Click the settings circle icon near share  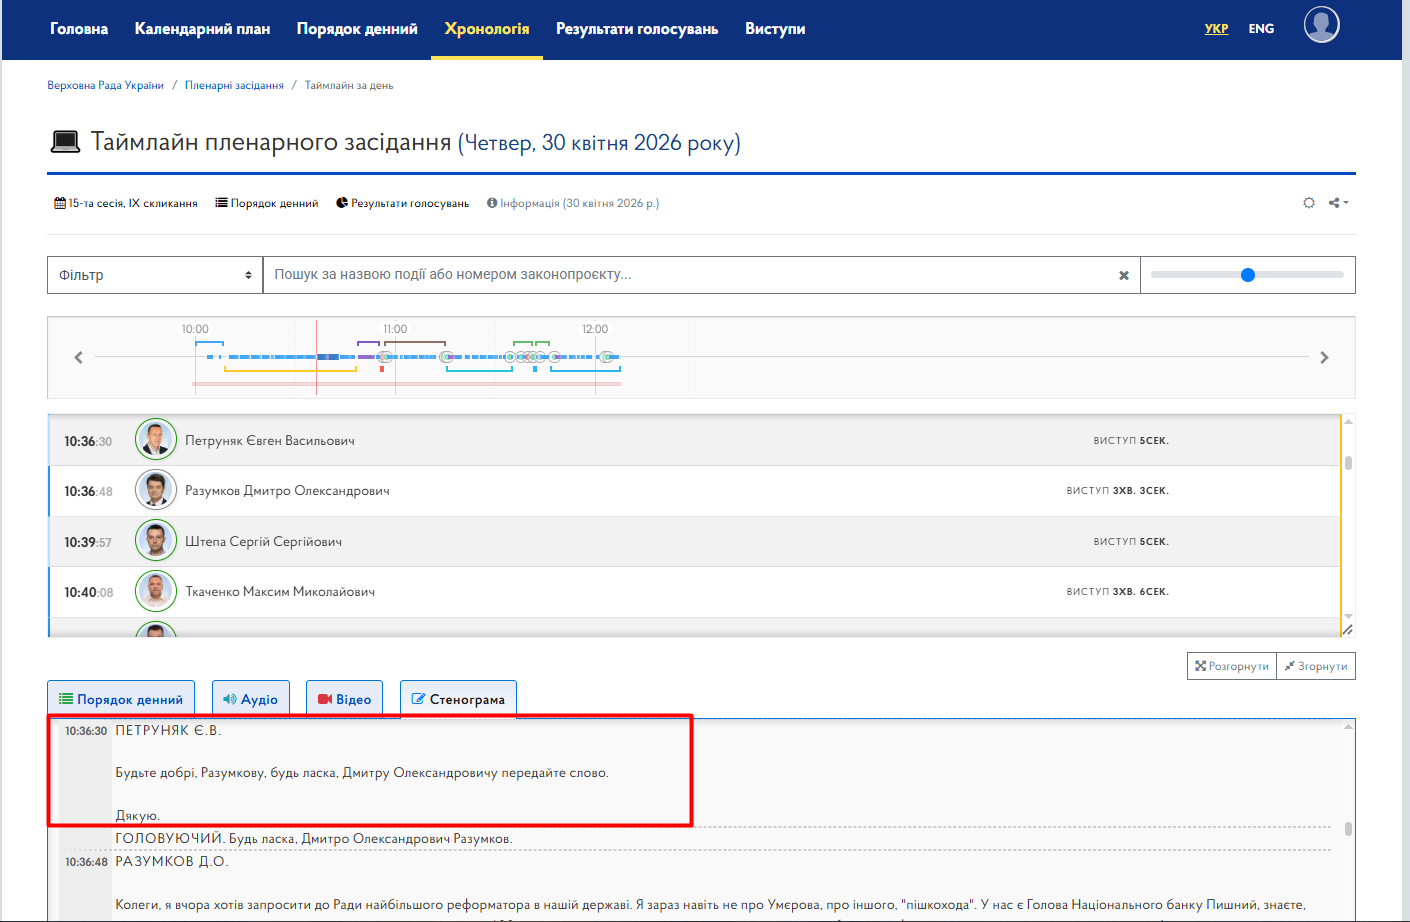1309,203
